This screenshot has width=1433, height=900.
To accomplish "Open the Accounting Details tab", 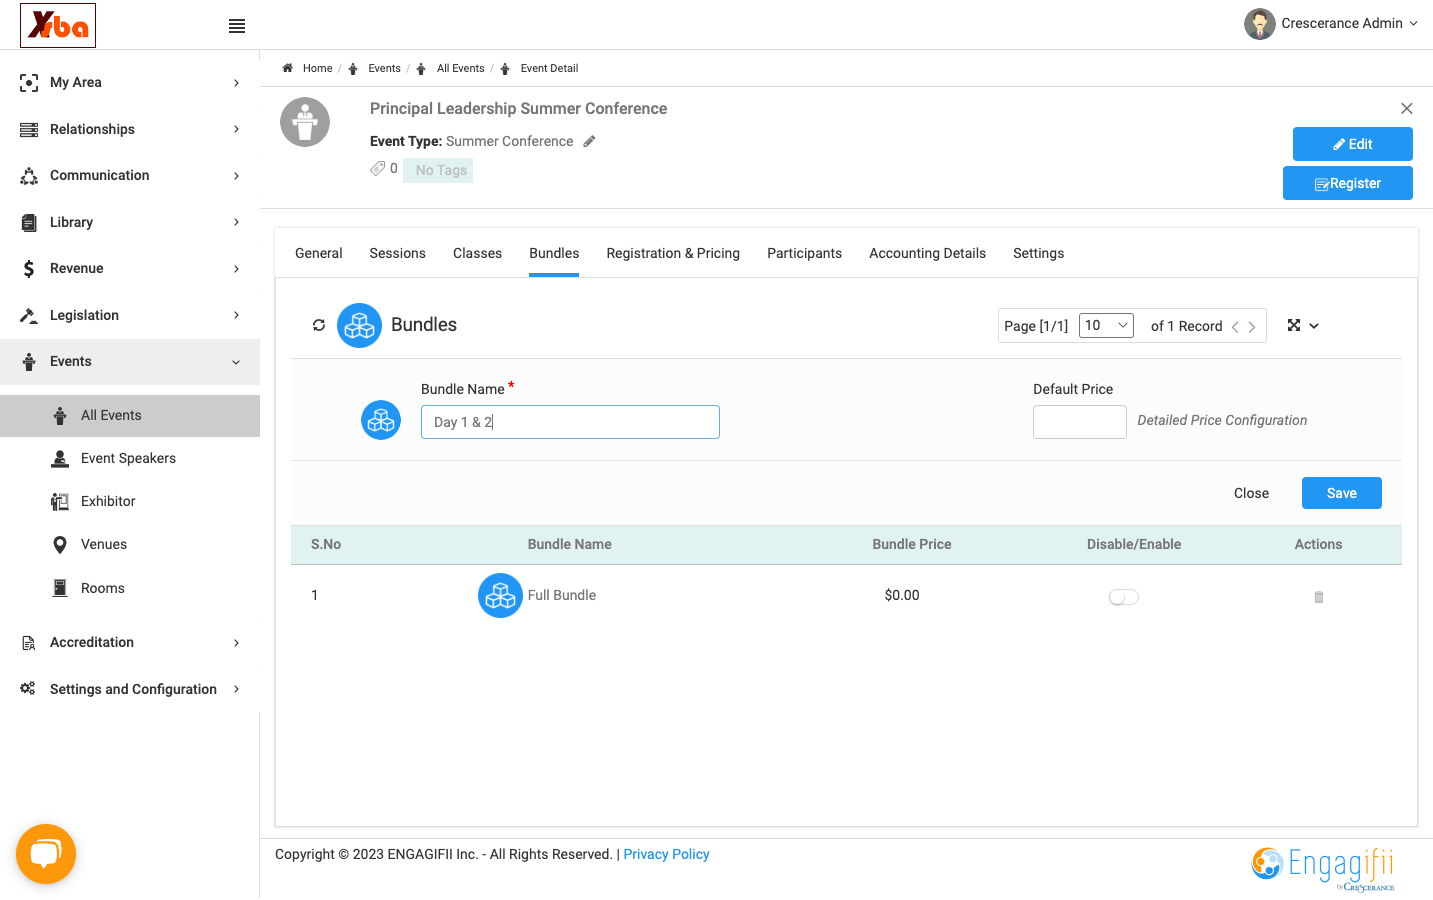I will coord(928,253).
